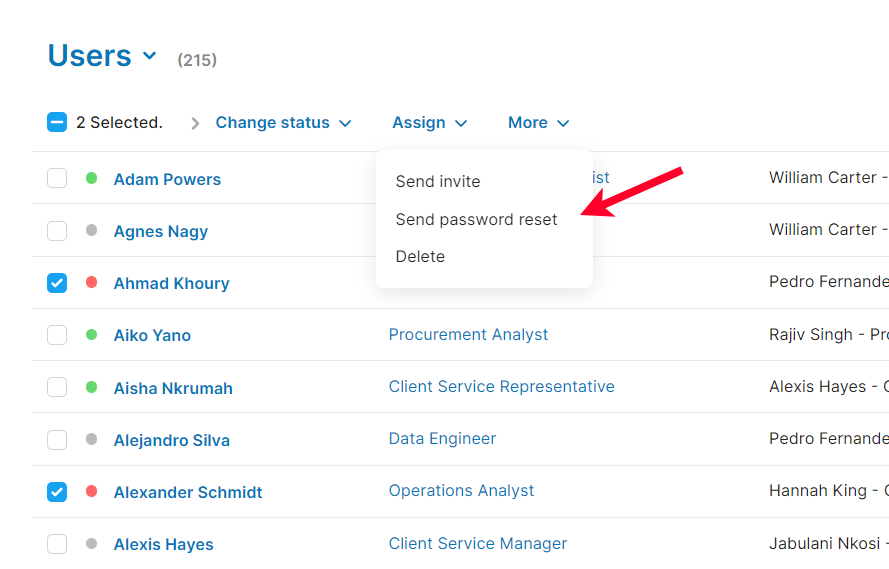The image size is (889, 569).
Task: Collapse the More dropdown menu
Action: (x=538, y=123)
